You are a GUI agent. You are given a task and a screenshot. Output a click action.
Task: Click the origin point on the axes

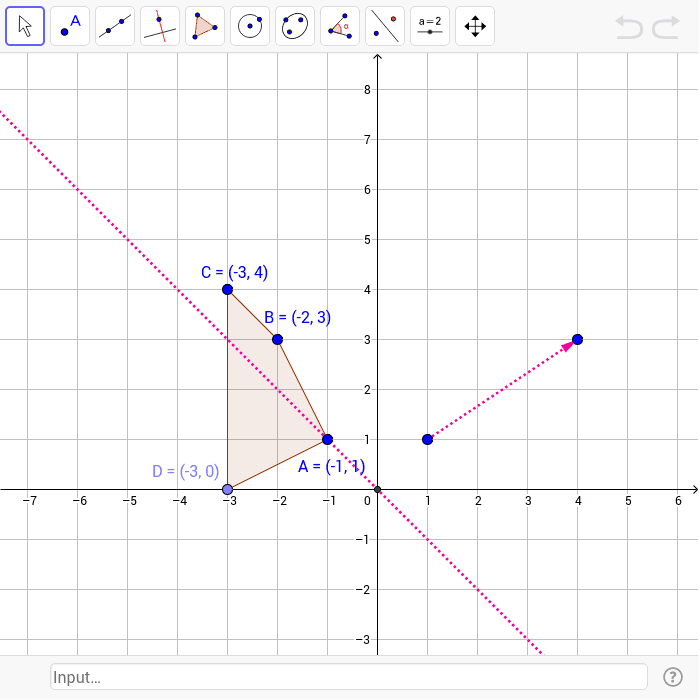pos(377,489)
